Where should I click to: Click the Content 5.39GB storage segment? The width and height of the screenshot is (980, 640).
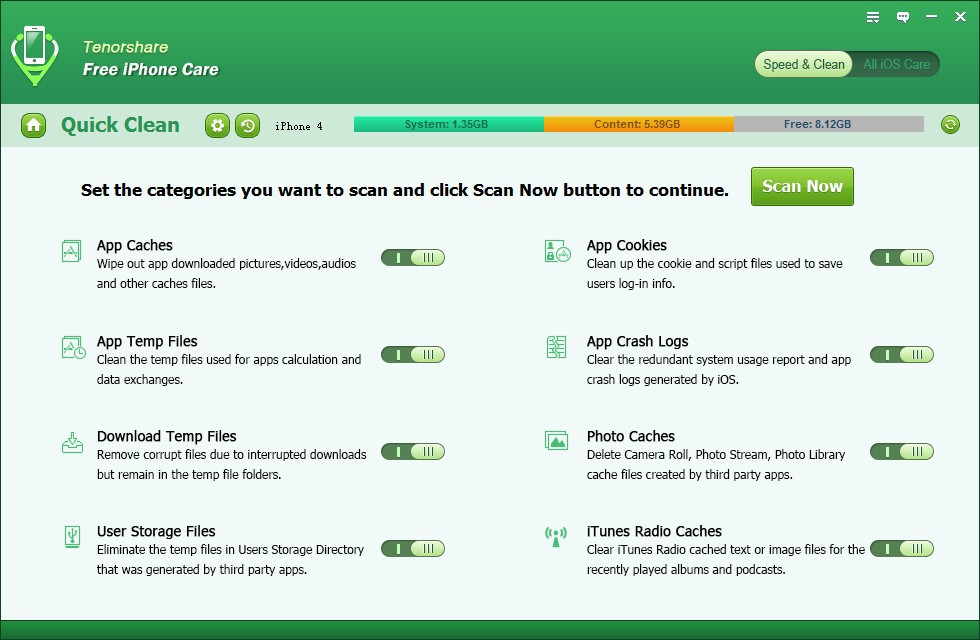pos(639,124)
